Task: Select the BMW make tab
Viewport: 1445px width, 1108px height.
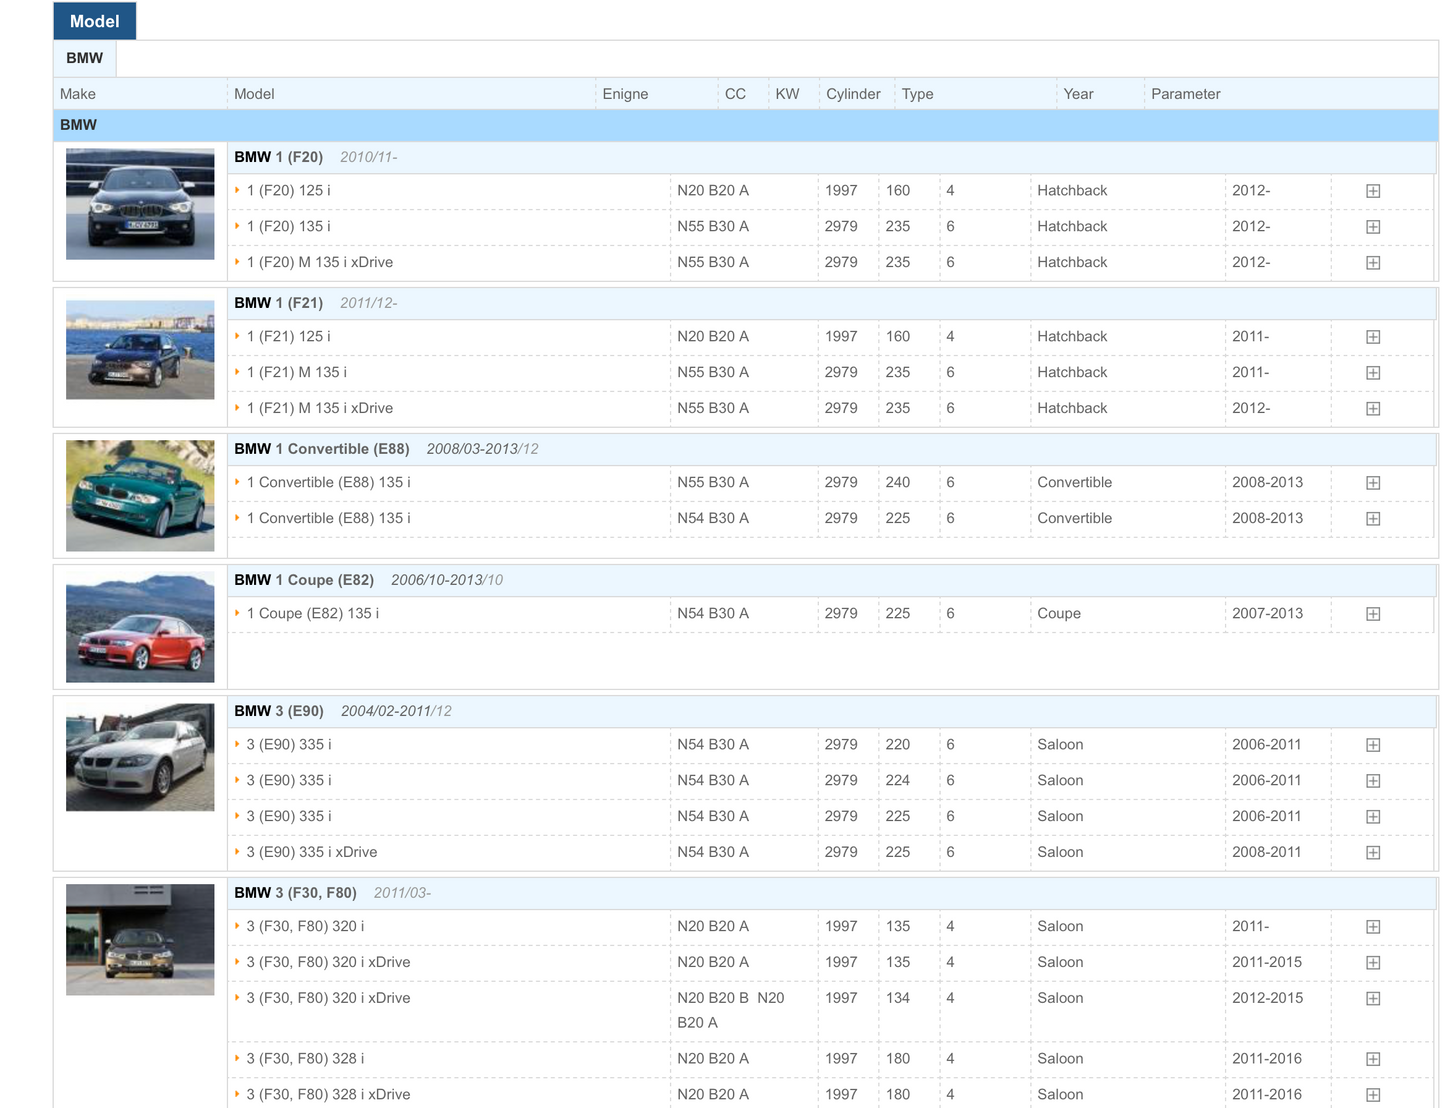Action: [85, 58]
